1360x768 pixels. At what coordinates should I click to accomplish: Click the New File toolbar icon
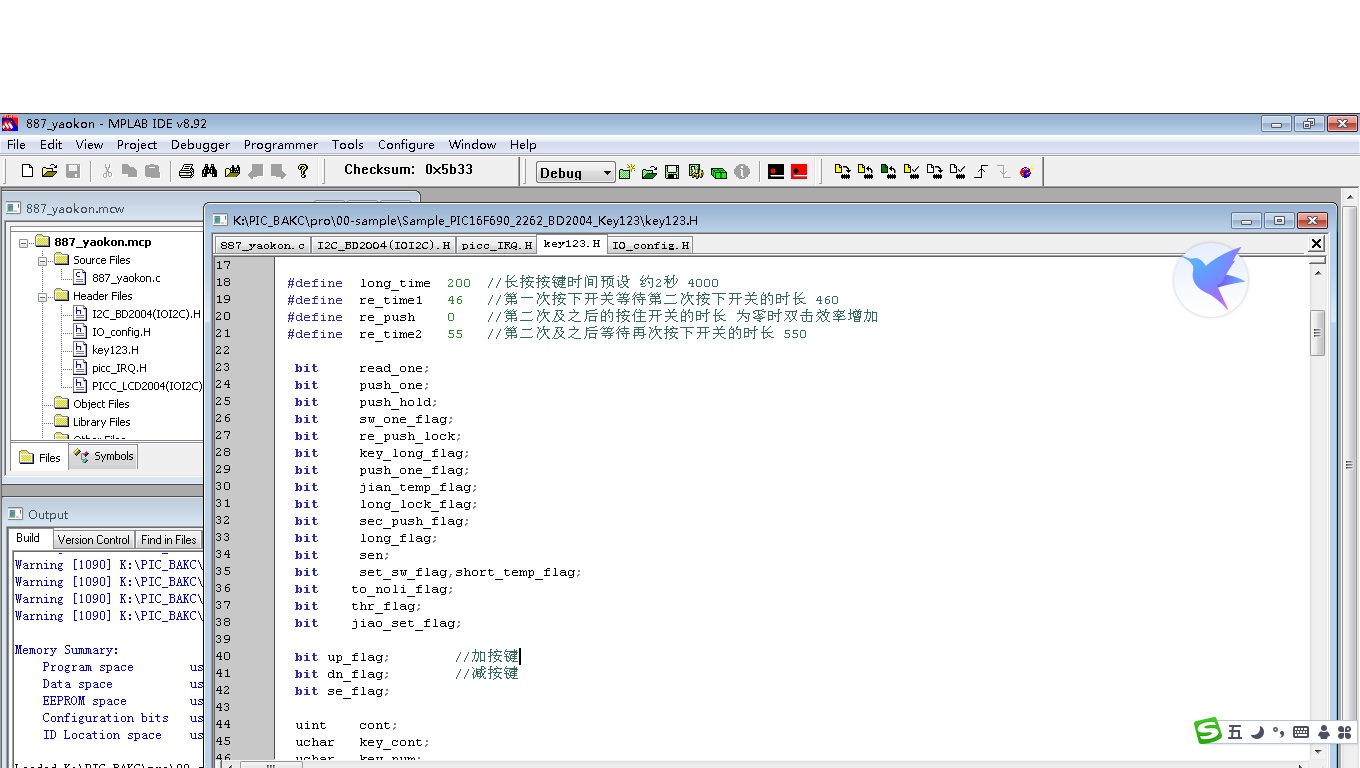pos(27,171)
